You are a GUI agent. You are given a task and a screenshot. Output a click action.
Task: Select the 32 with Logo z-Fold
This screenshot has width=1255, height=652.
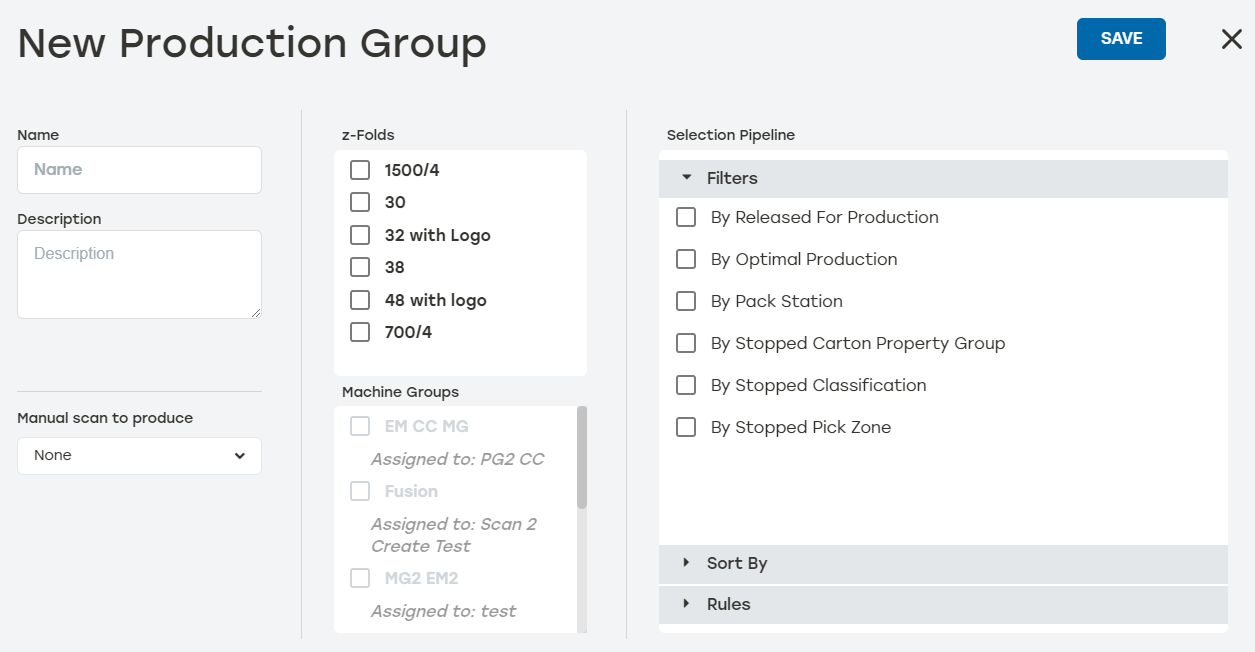point(360,235)
